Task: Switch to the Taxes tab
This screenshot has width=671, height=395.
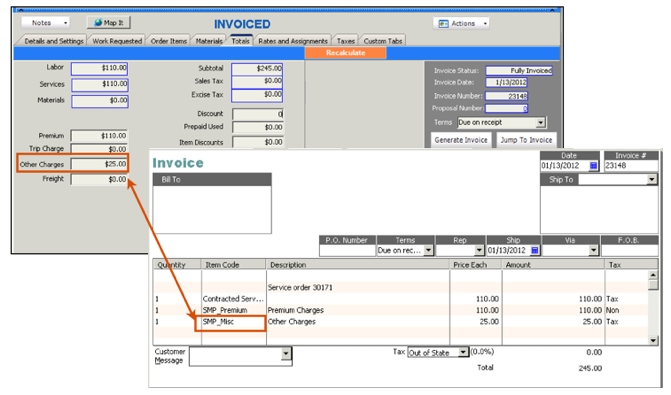Action: click(x=345, y=41)
